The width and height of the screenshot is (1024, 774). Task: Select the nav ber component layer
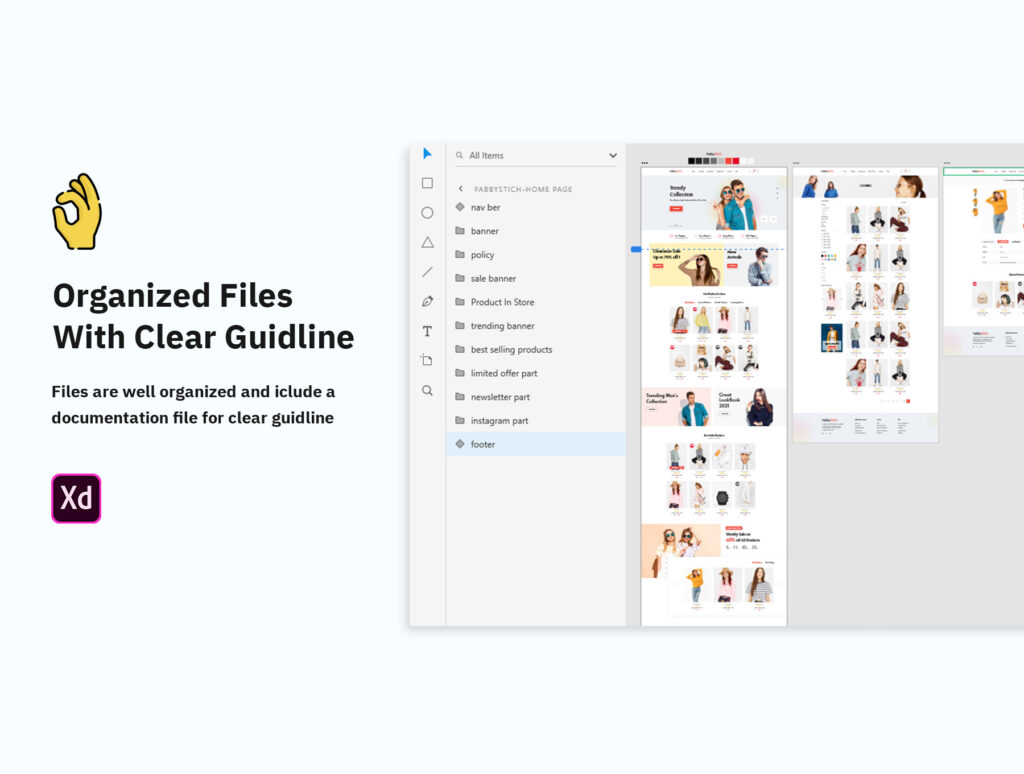(485, 207)
